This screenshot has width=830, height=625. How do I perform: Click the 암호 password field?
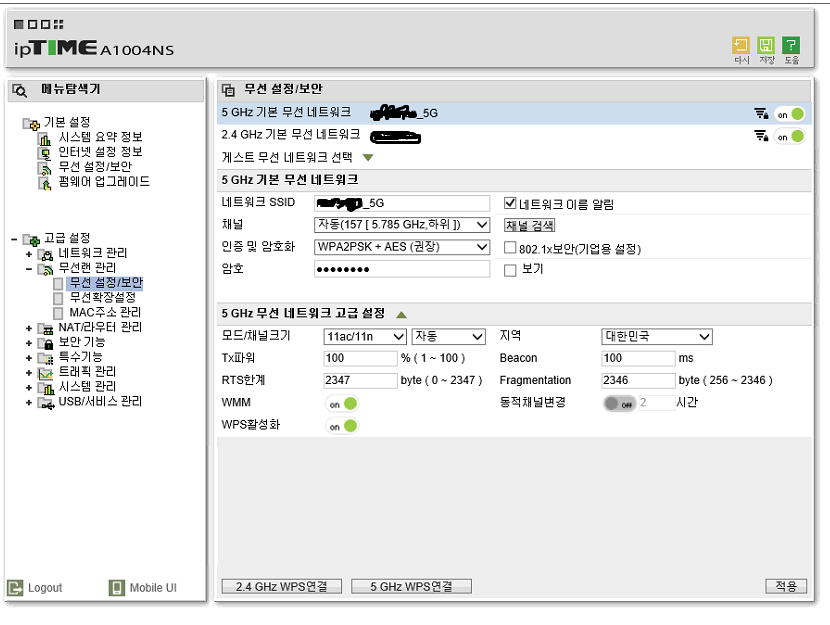pos(402,269)
